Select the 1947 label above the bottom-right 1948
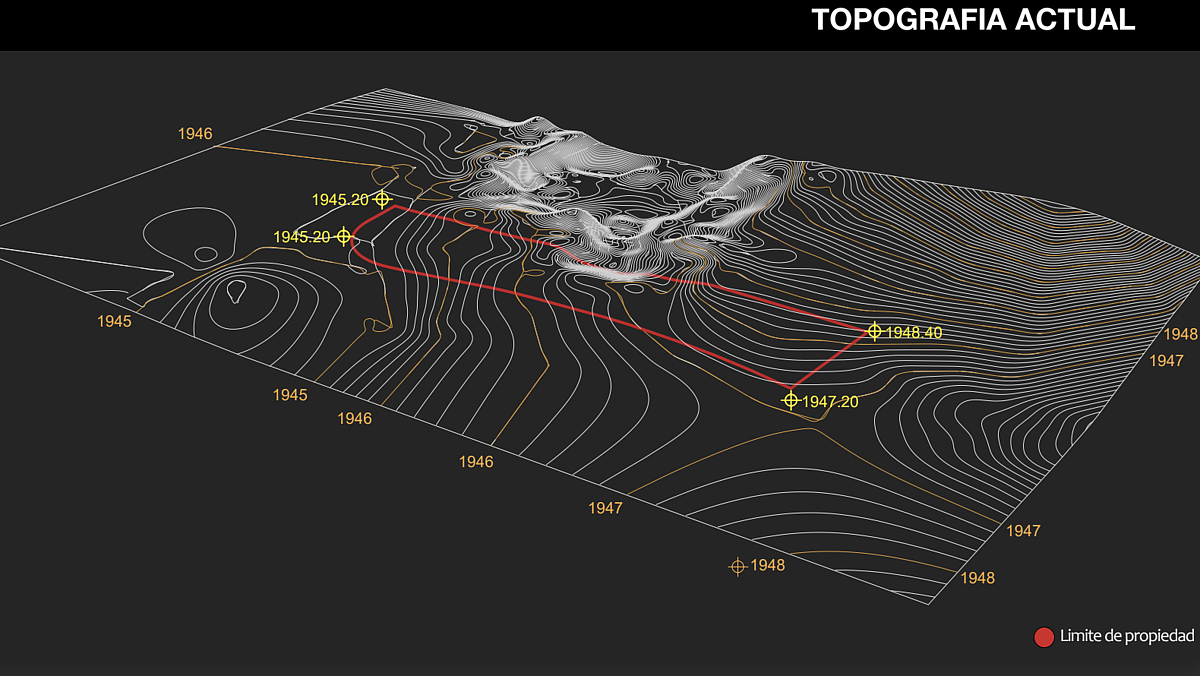The width and height of the screenshot is (1200, 676). 1023,530
